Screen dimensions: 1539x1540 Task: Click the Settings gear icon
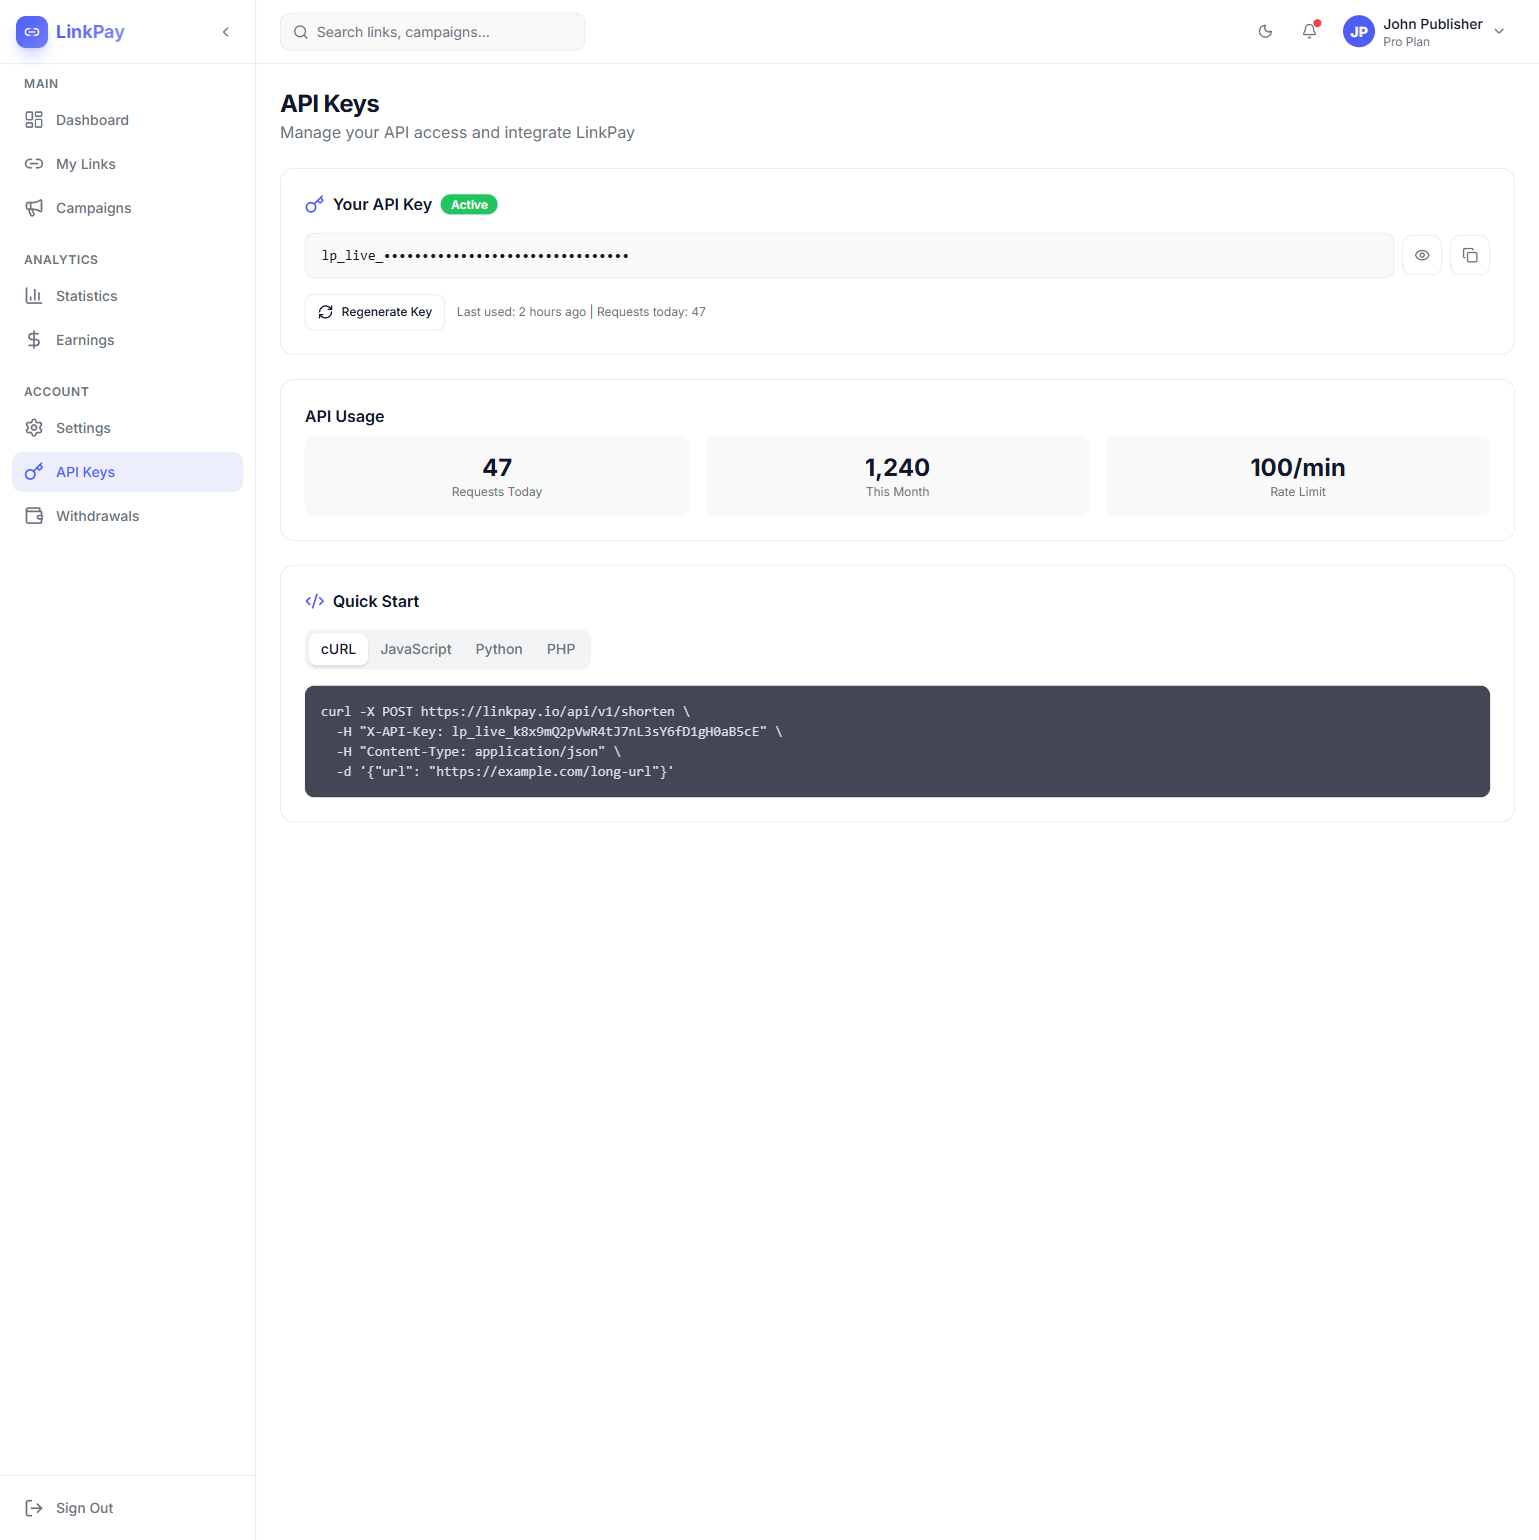click(34, 428)
